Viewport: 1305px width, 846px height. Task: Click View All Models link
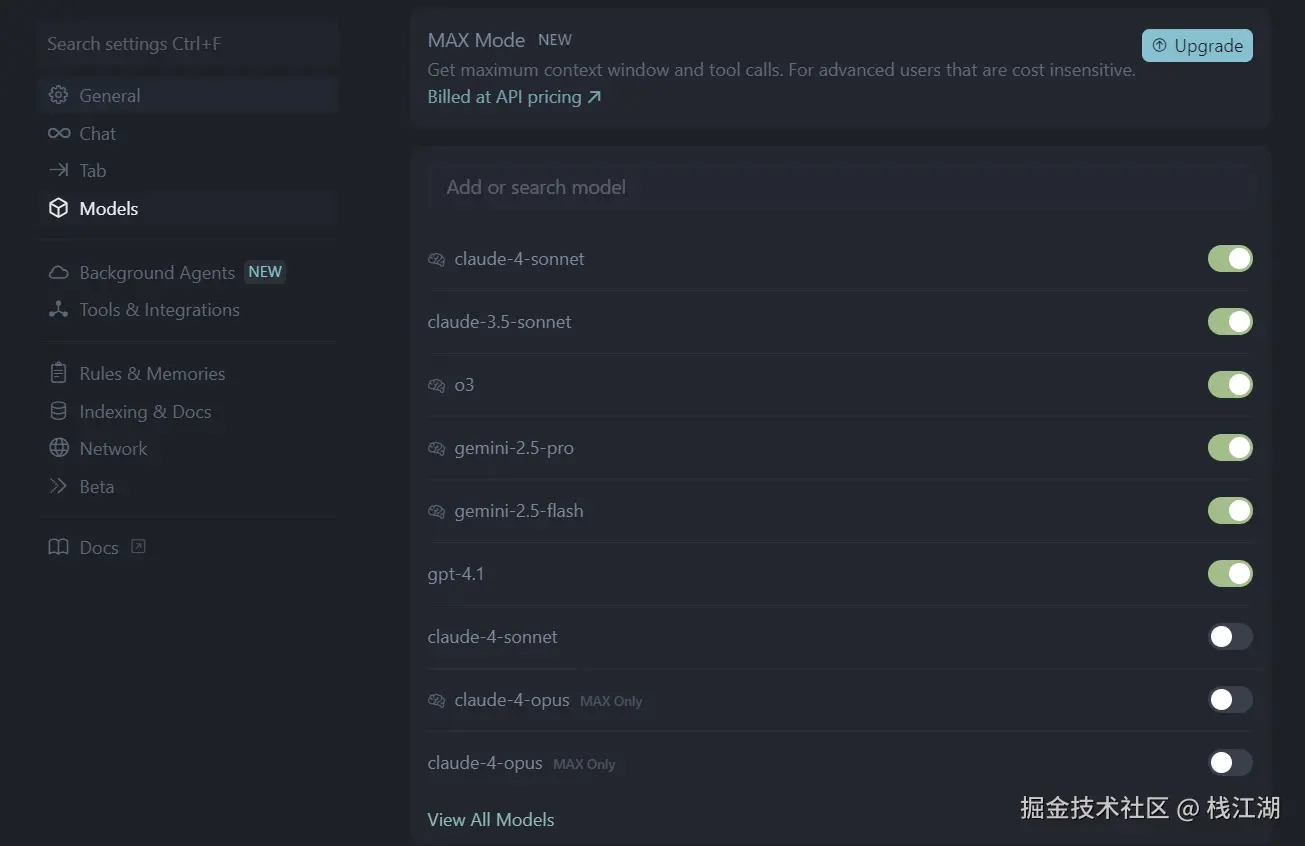[490, 820]
